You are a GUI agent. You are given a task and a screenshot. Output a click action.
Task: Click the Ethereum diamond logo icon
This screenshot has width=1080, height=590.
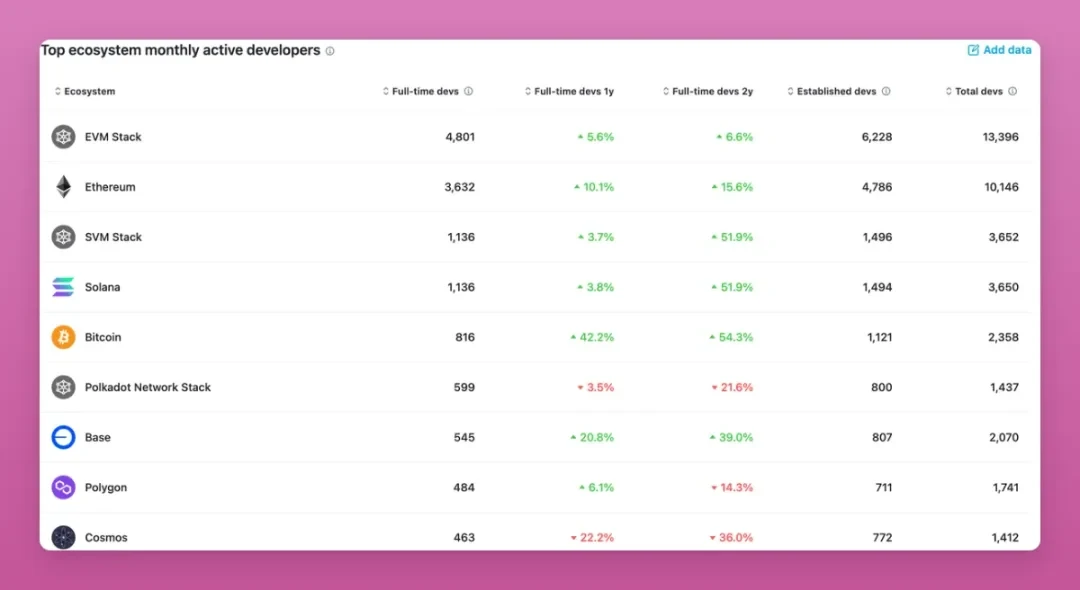click(63, 187)
